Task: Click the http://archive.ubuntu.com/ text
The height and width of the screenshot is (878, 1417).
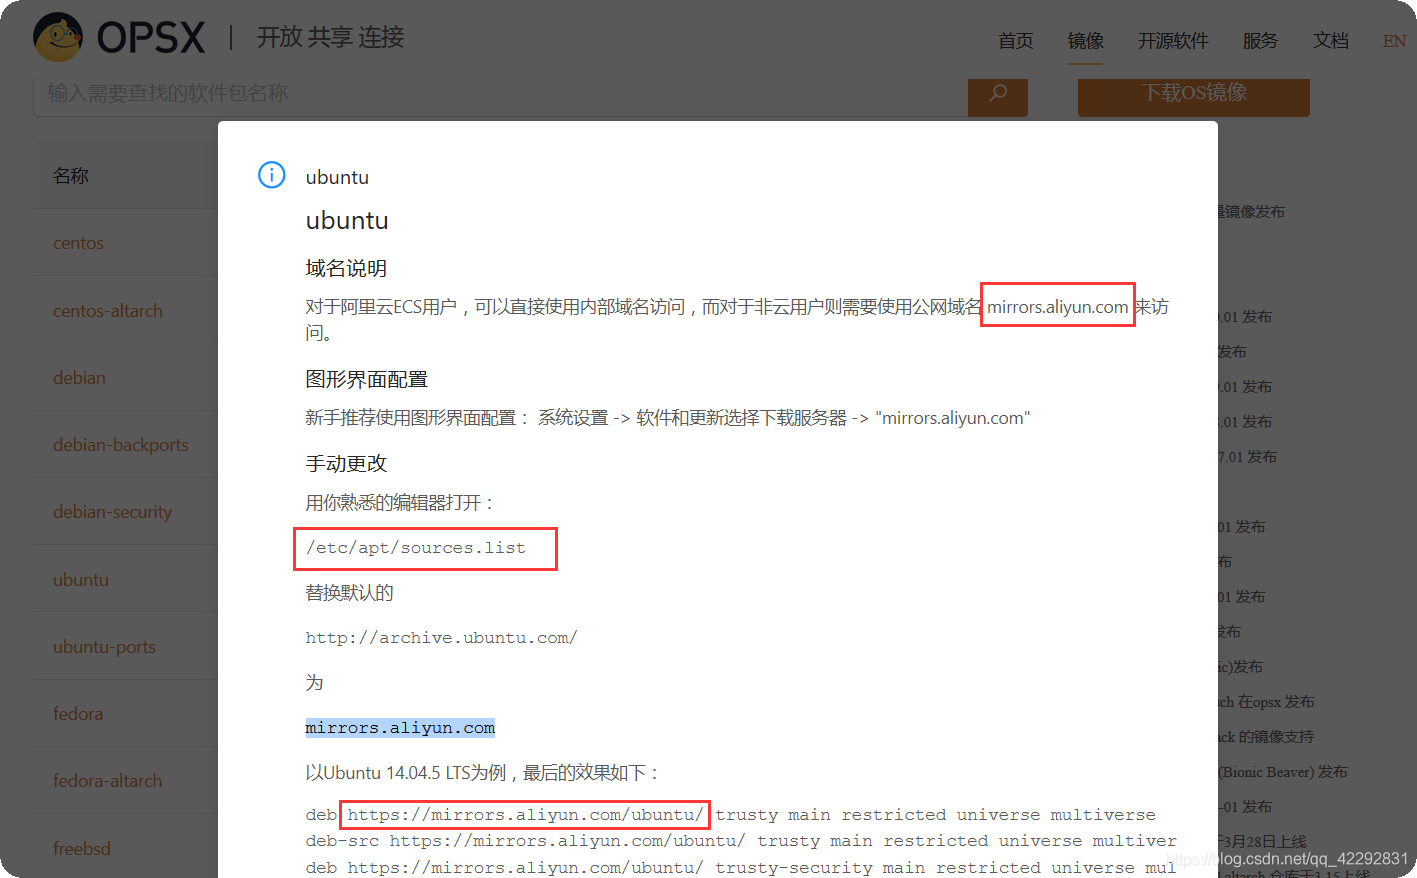Action: pyautogui.click(x=441, y=638)
